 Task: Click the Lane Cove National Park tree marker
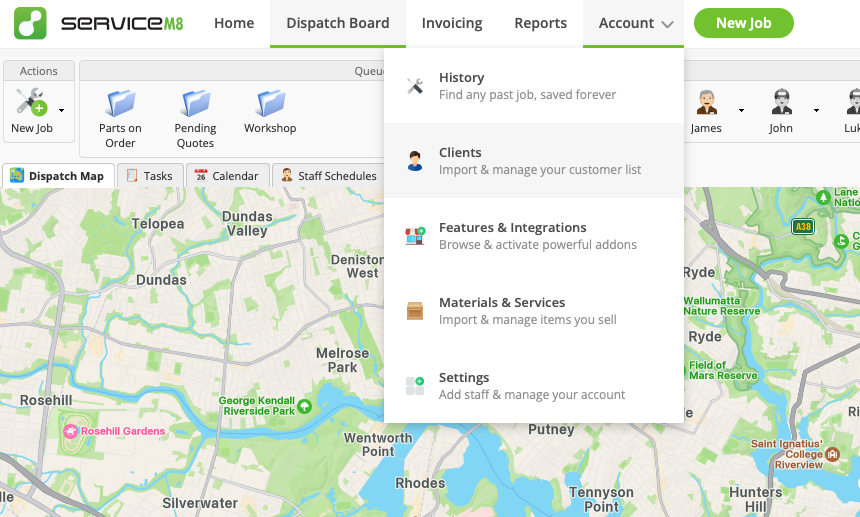823,197
